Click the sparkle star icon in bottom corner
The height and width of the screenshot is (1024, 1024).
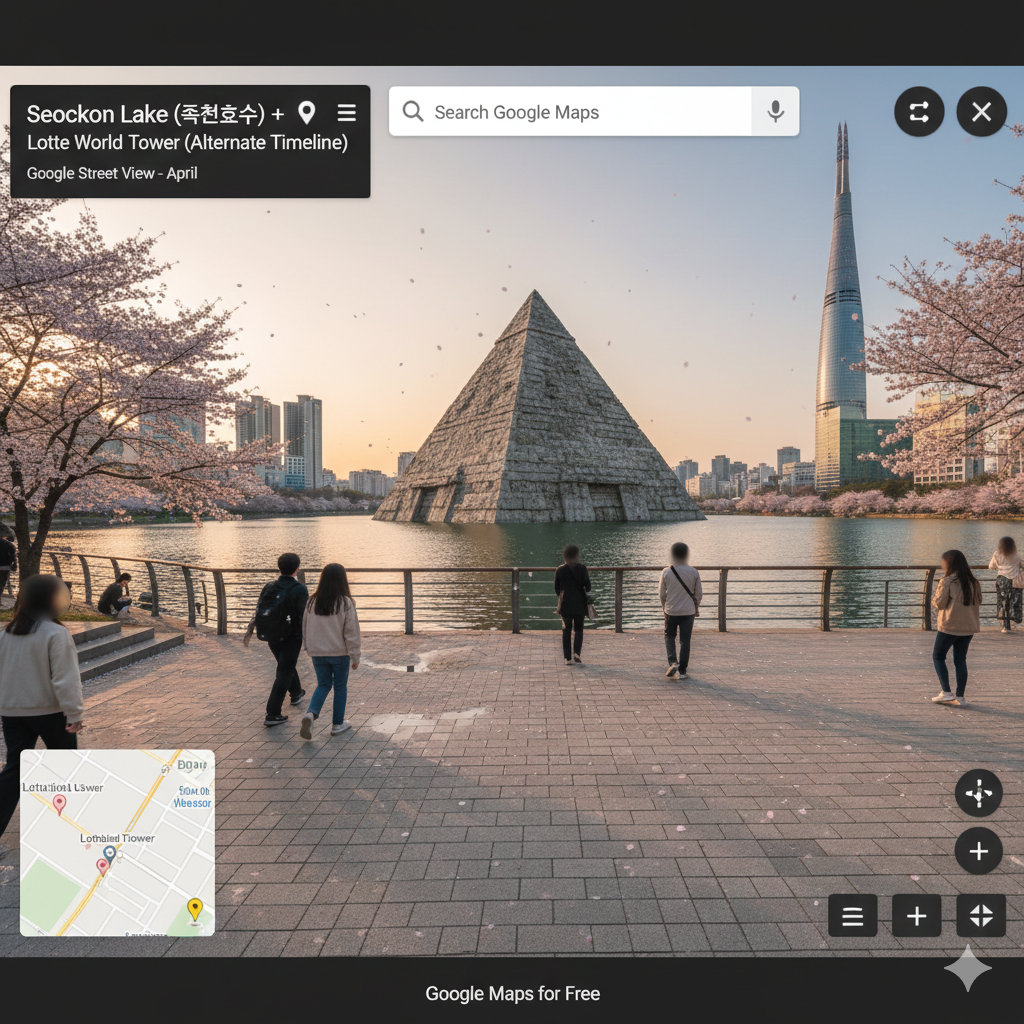(x=967, y=968)
